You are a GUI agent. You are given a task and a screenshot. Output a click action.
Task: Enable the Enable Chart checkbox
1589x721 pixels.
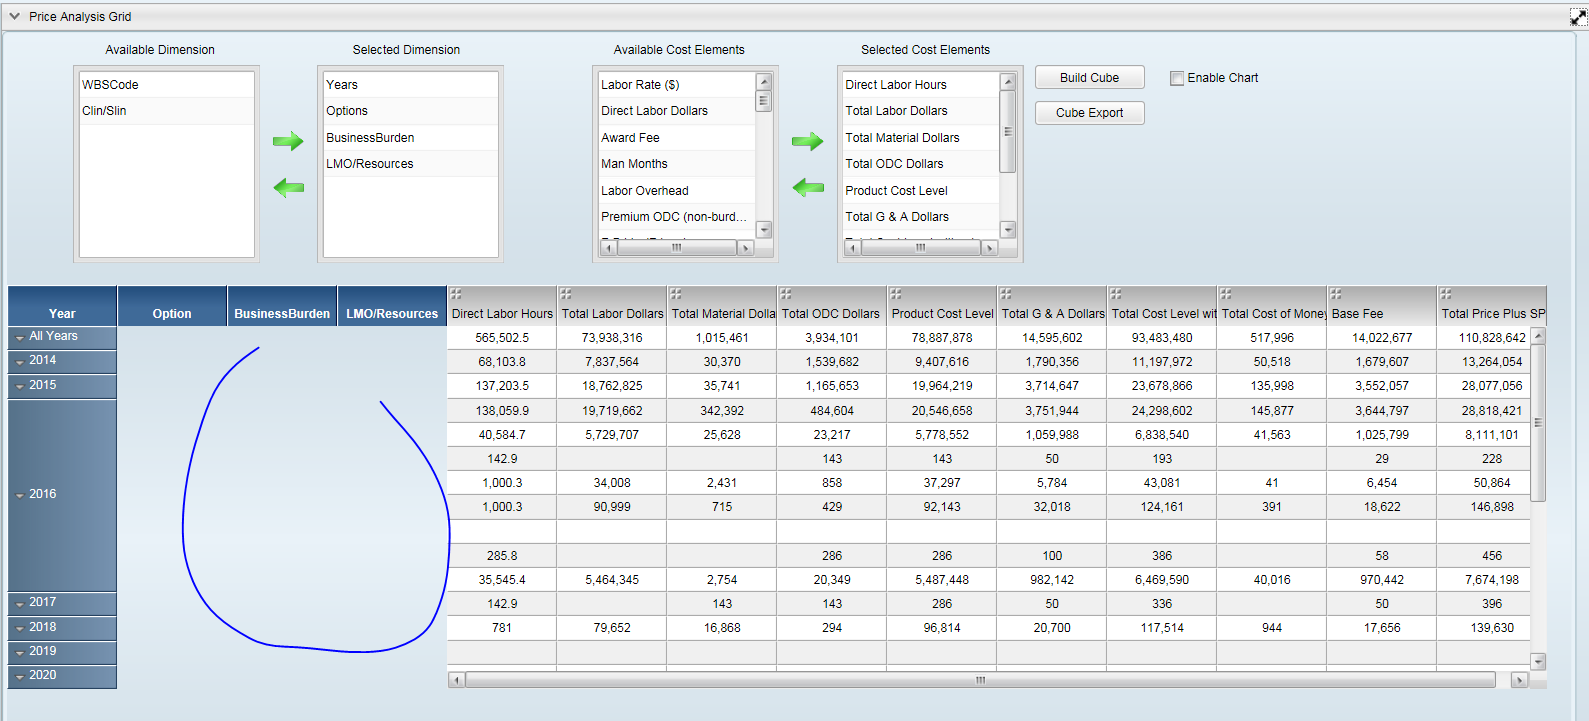coord(1177,78)
